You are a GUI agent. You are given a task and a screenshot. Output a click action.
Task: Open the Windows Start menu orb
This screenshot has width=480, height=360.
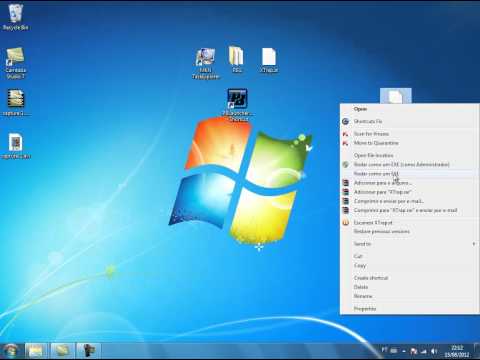(11, 351)
